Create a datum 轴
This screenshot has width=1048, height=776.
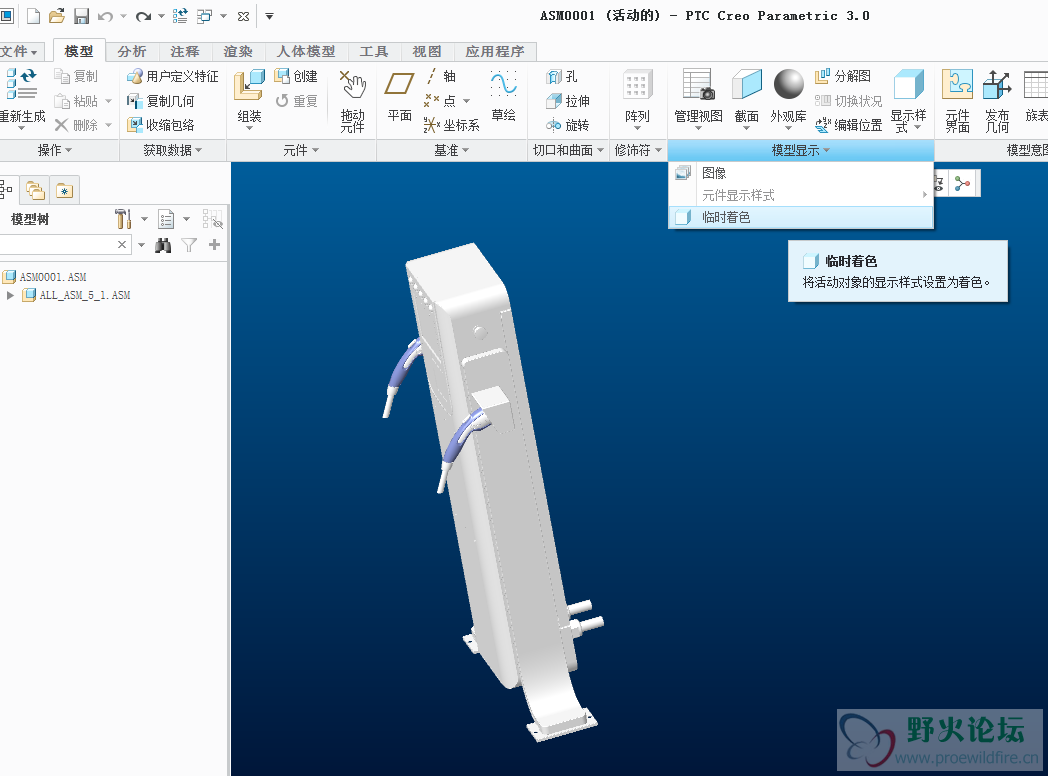(440, 76)
